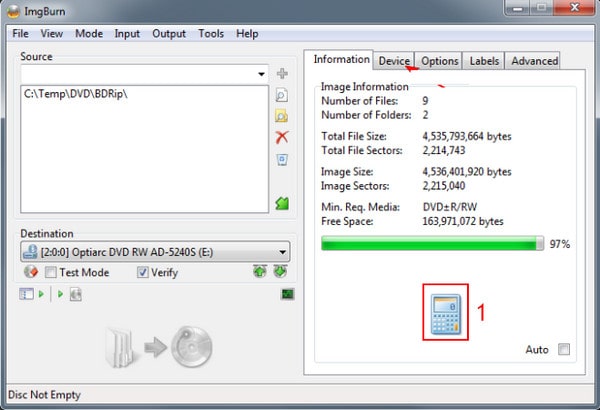Uncheck the Verify checkbox
Viewport: 600px width, 410px height.
[x=143, y=272]
